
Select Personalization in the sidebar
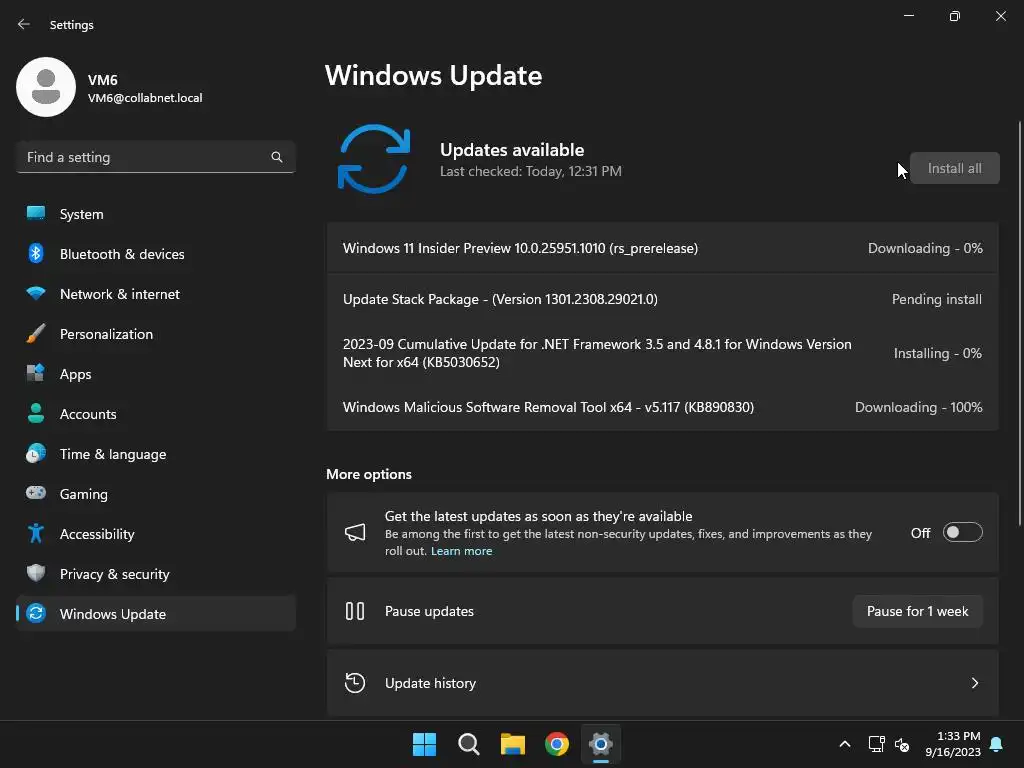pyautogui.click(x=156, y=334)
